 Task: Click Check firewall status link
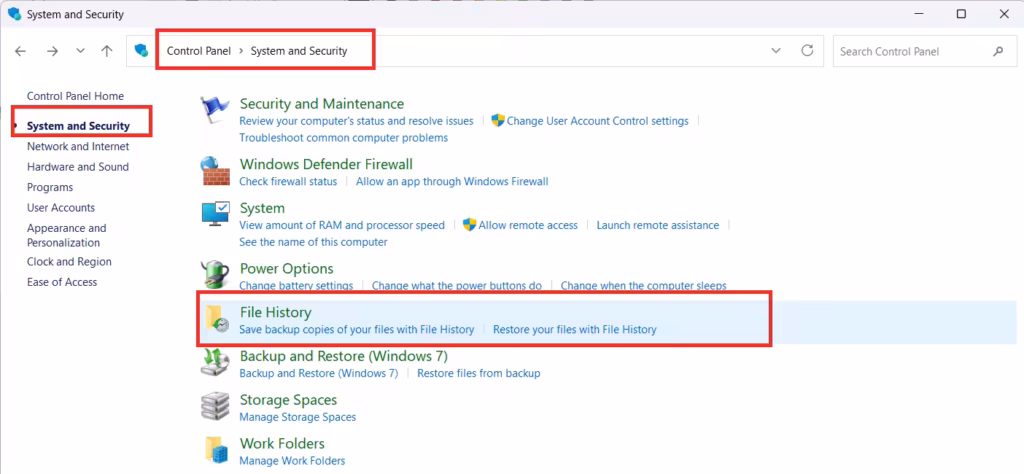pos(288,182)
